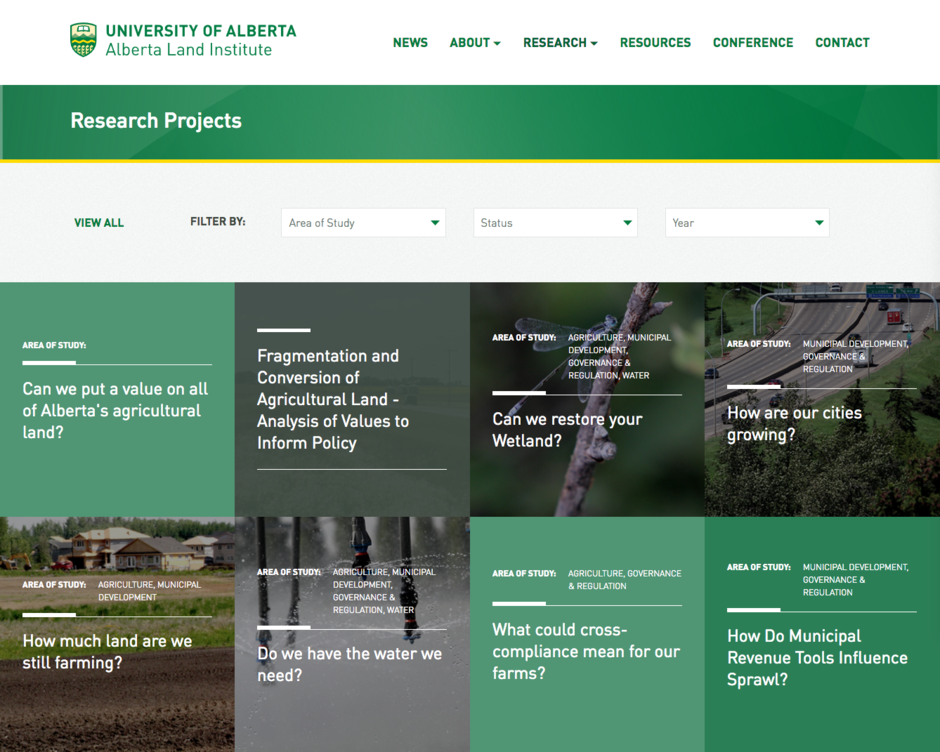Open the RESEARCH menu
The image size is (940, 752).
[560, 43]
